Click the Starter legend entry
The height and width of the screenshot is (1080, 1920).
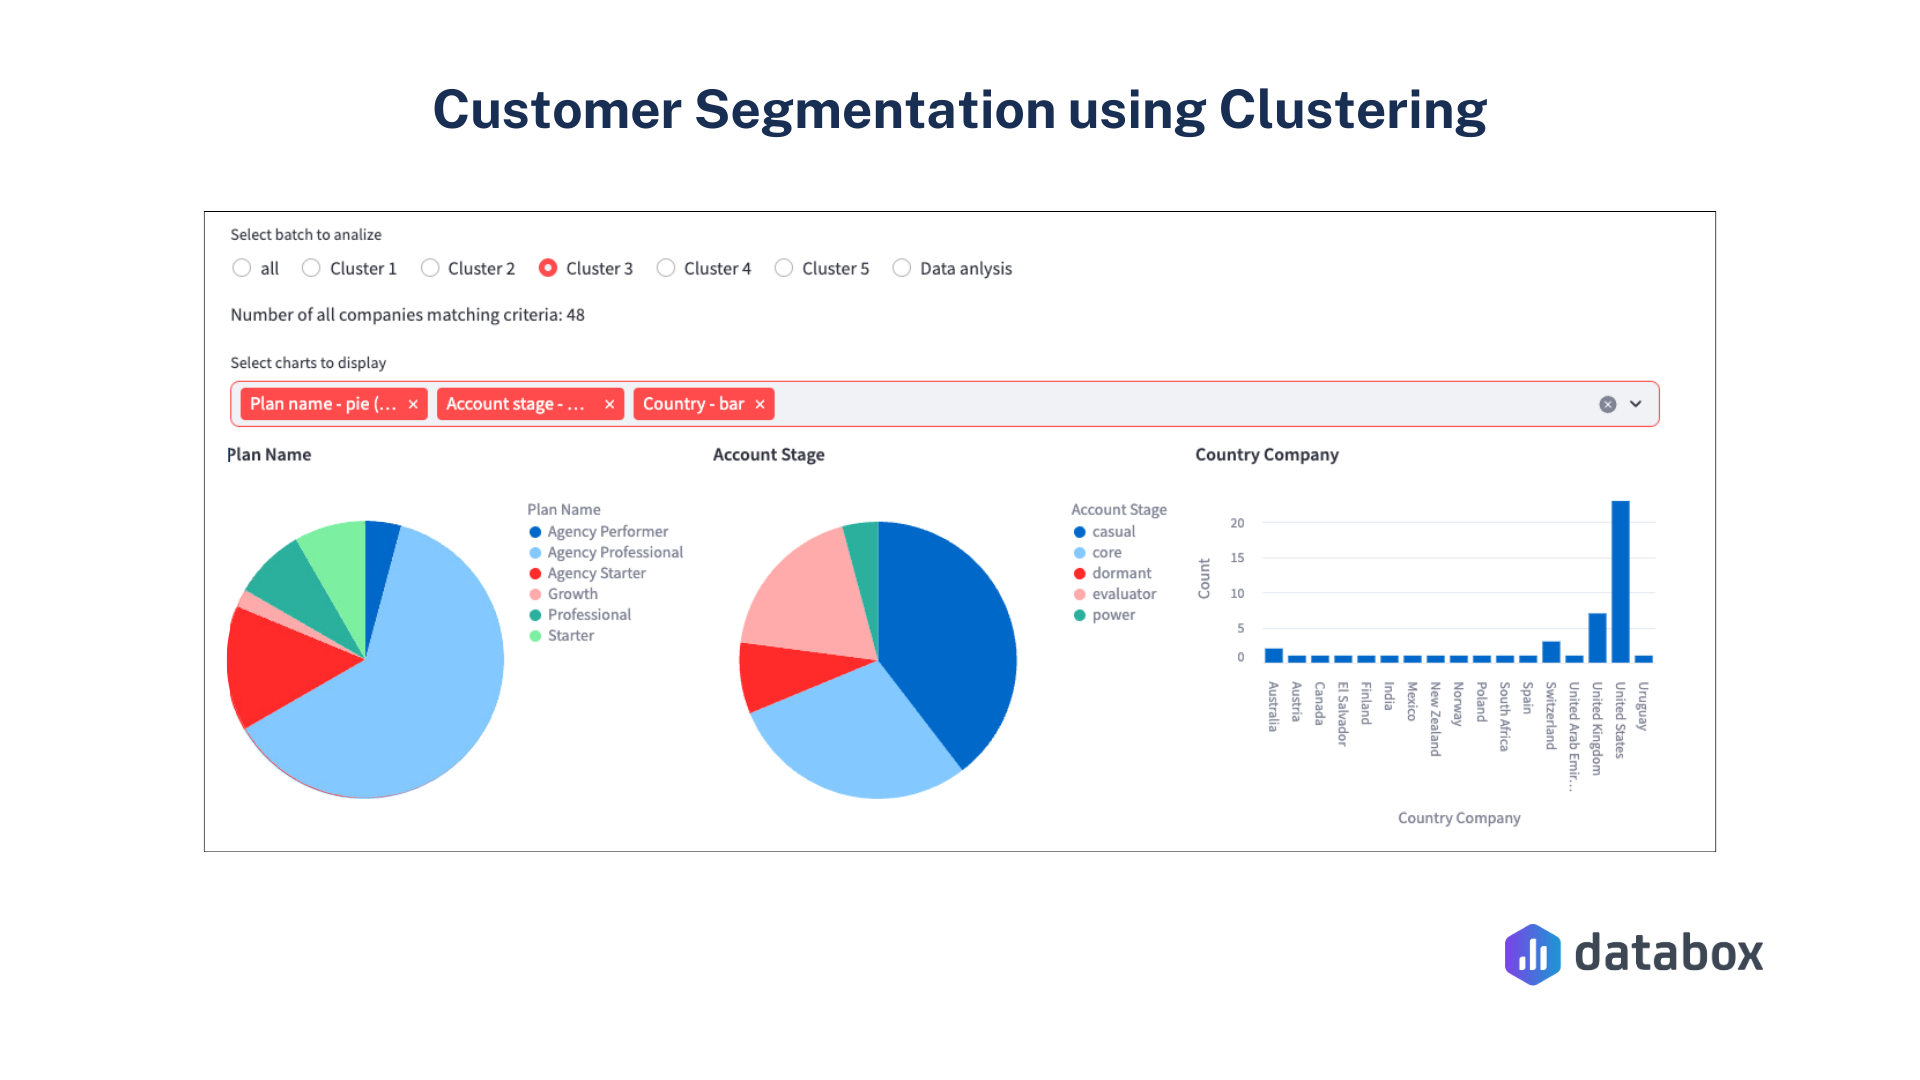pos(561,636)
